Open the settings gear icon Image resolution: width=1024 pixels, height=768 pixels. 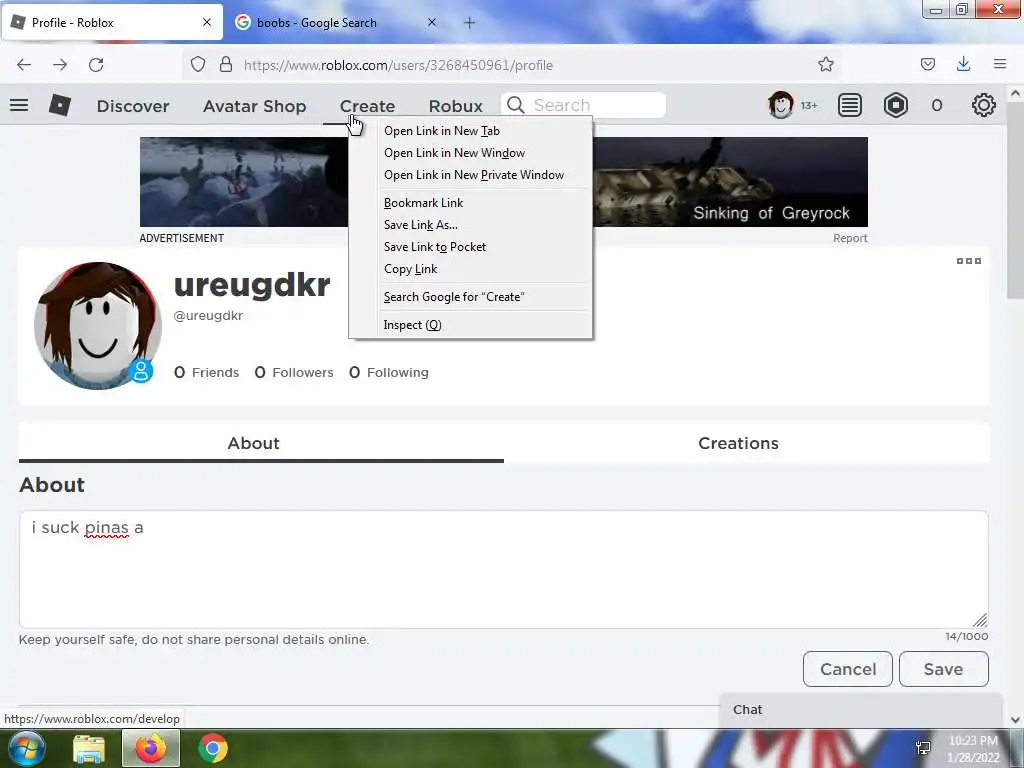984,105
